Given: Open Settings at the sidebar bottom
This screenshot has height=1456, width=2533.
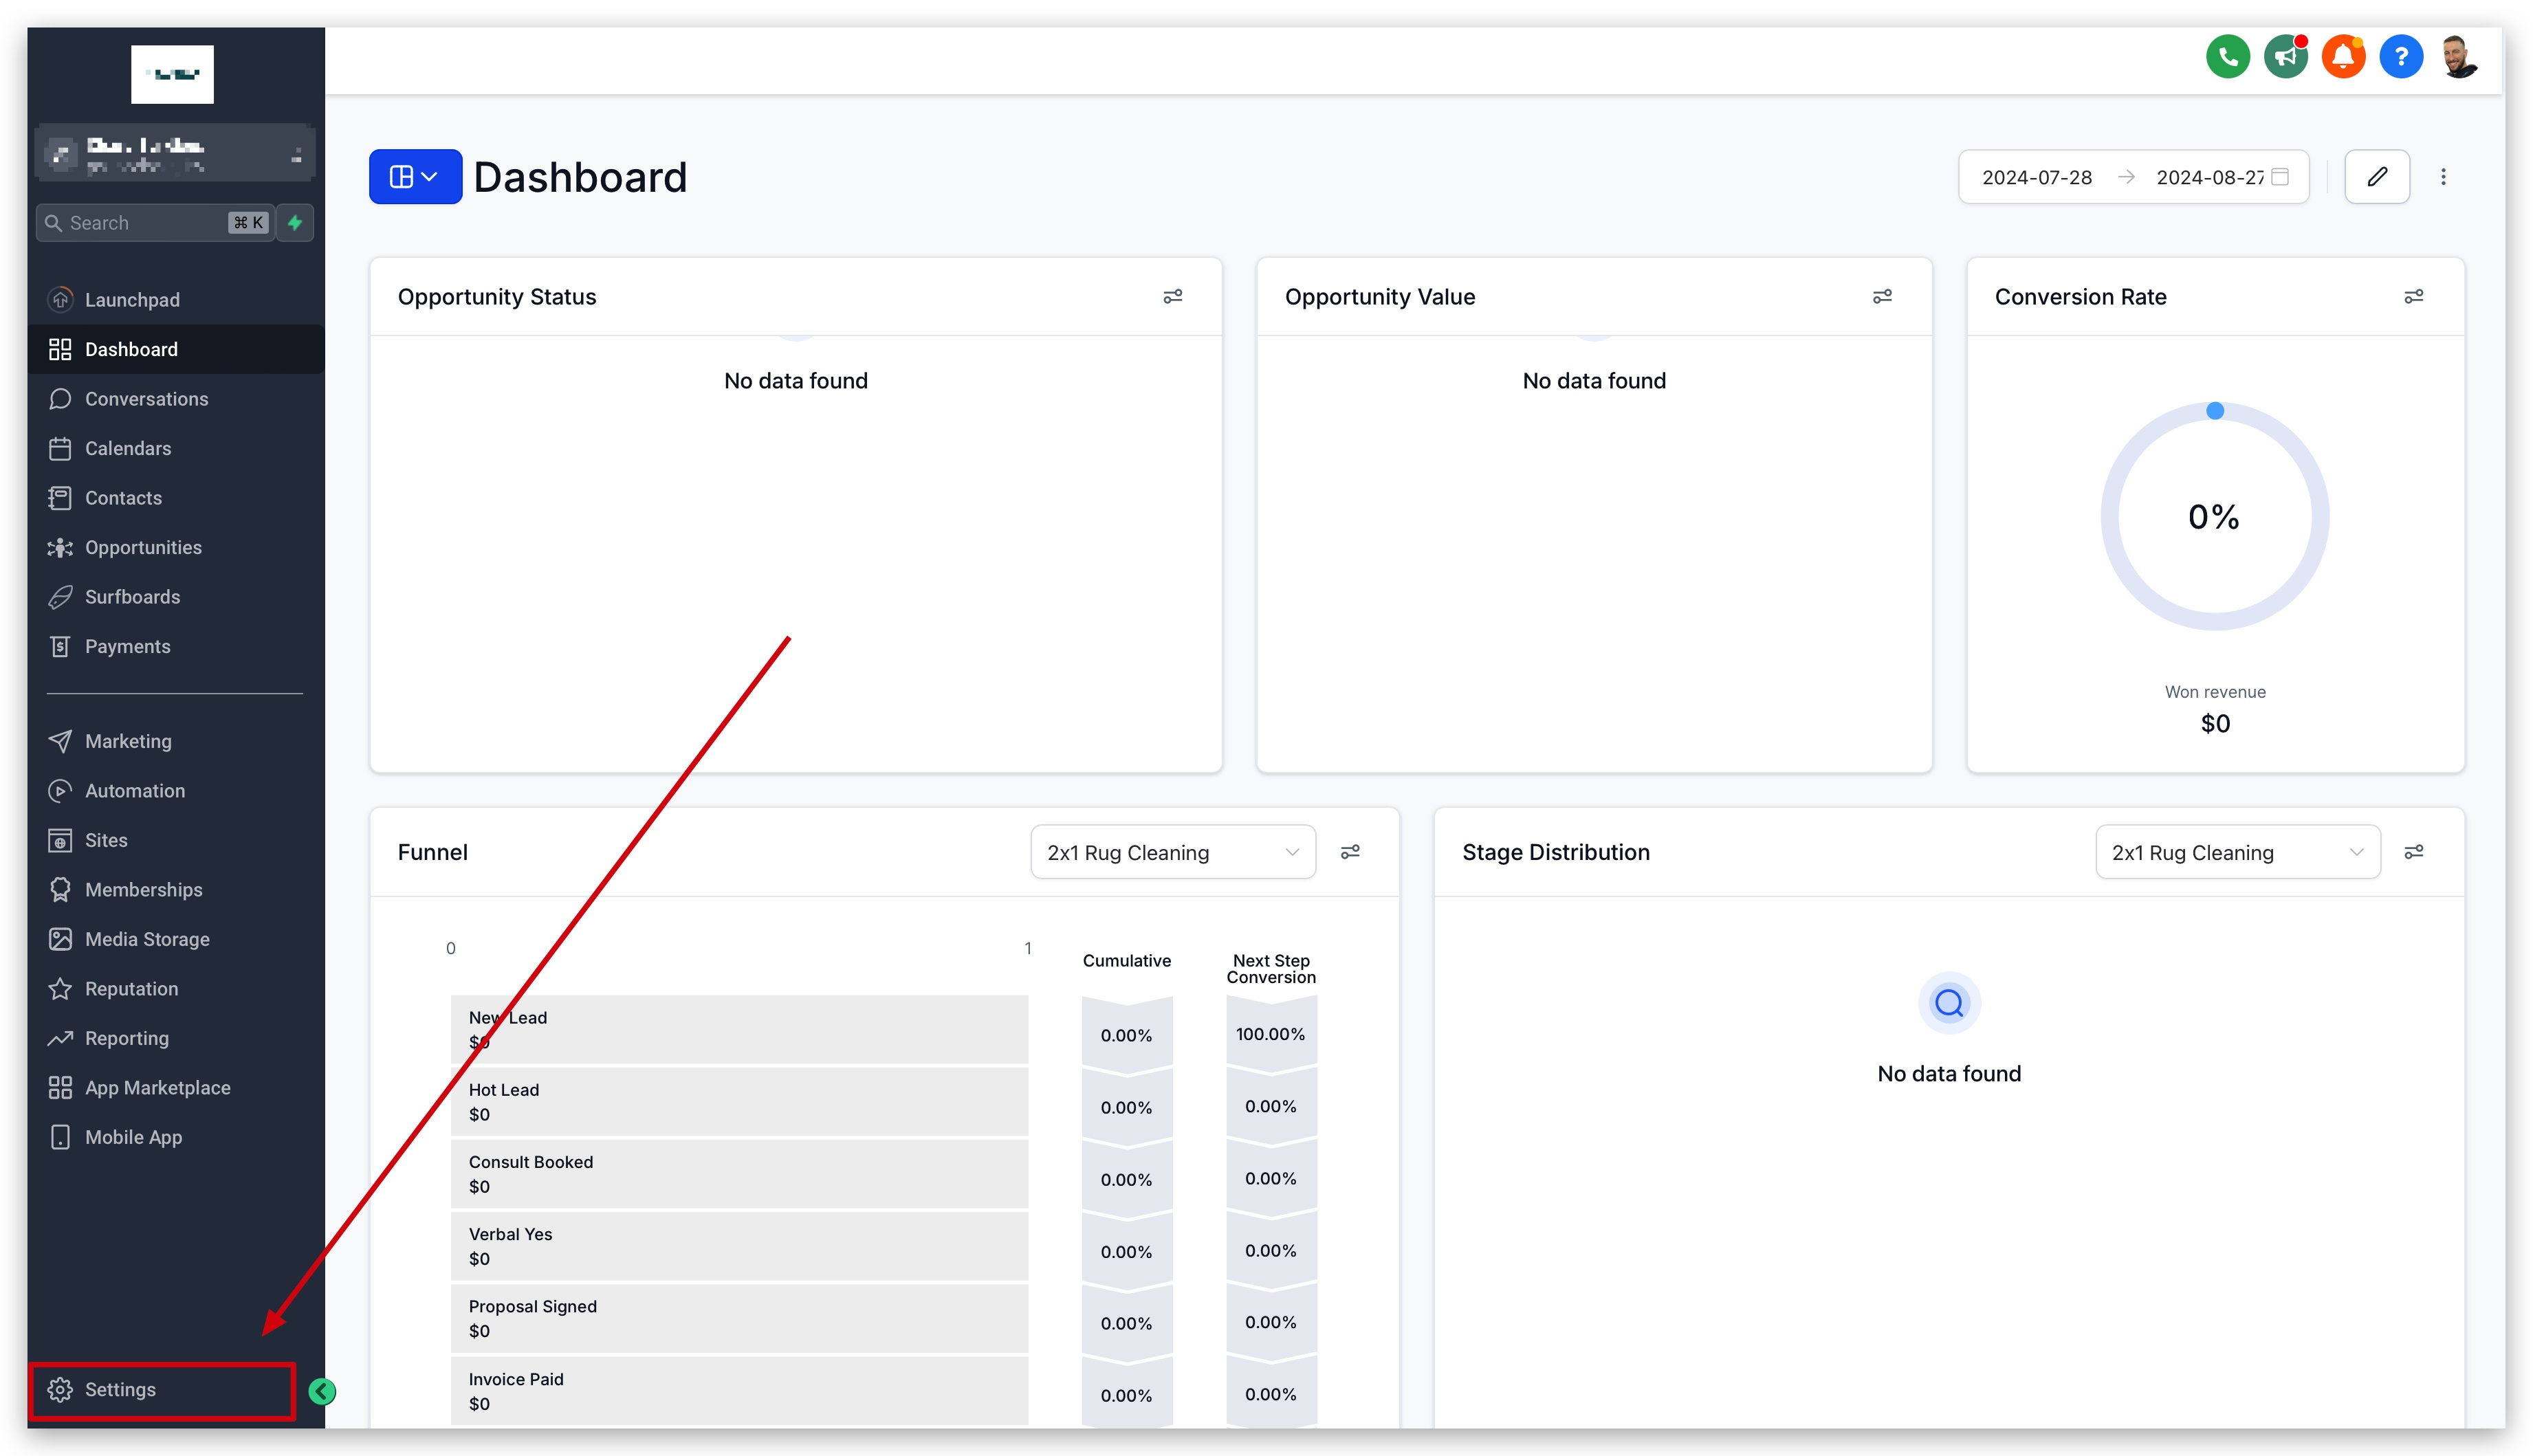Looking at the screenshot, I should (x=120, y=1390).
